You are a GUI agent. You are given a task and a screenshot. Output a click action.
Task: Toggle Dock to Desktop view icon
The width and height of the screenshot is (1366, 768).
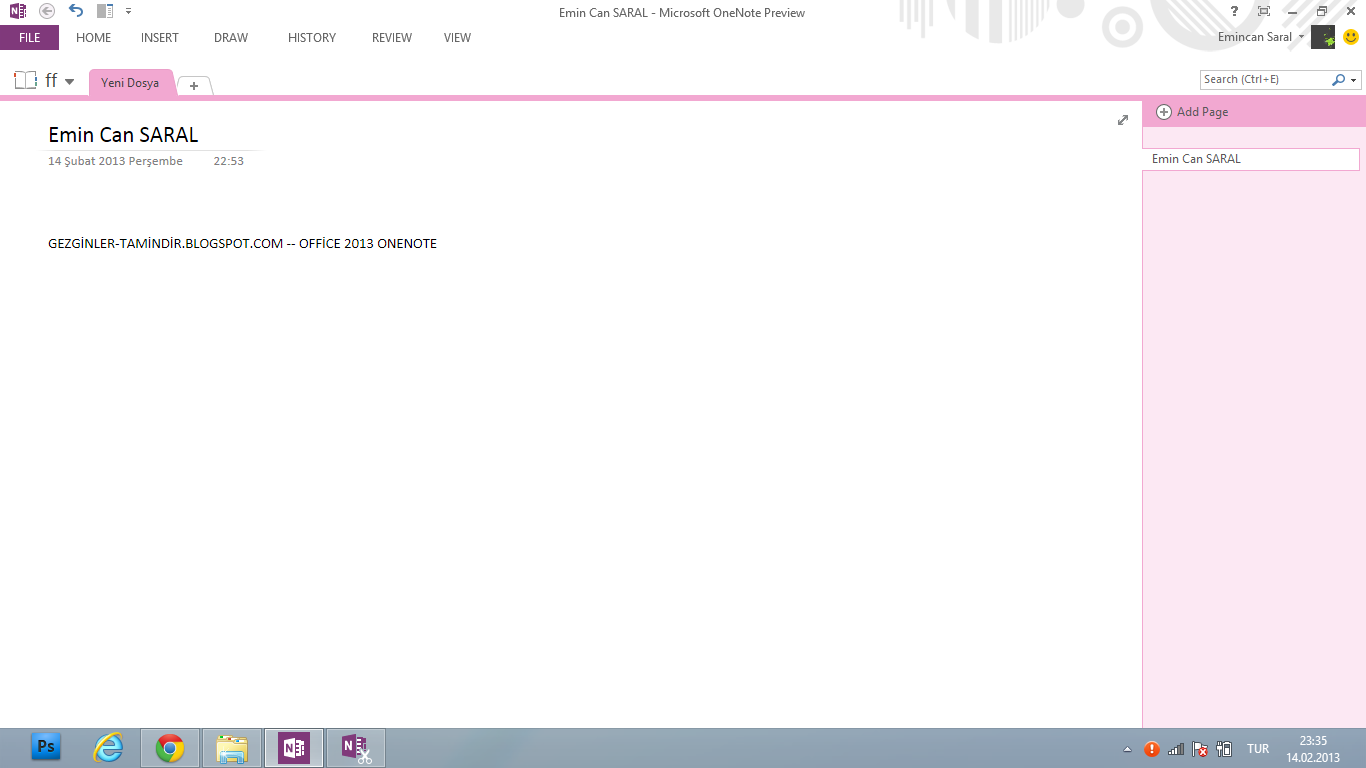click(x=105, y=12)
